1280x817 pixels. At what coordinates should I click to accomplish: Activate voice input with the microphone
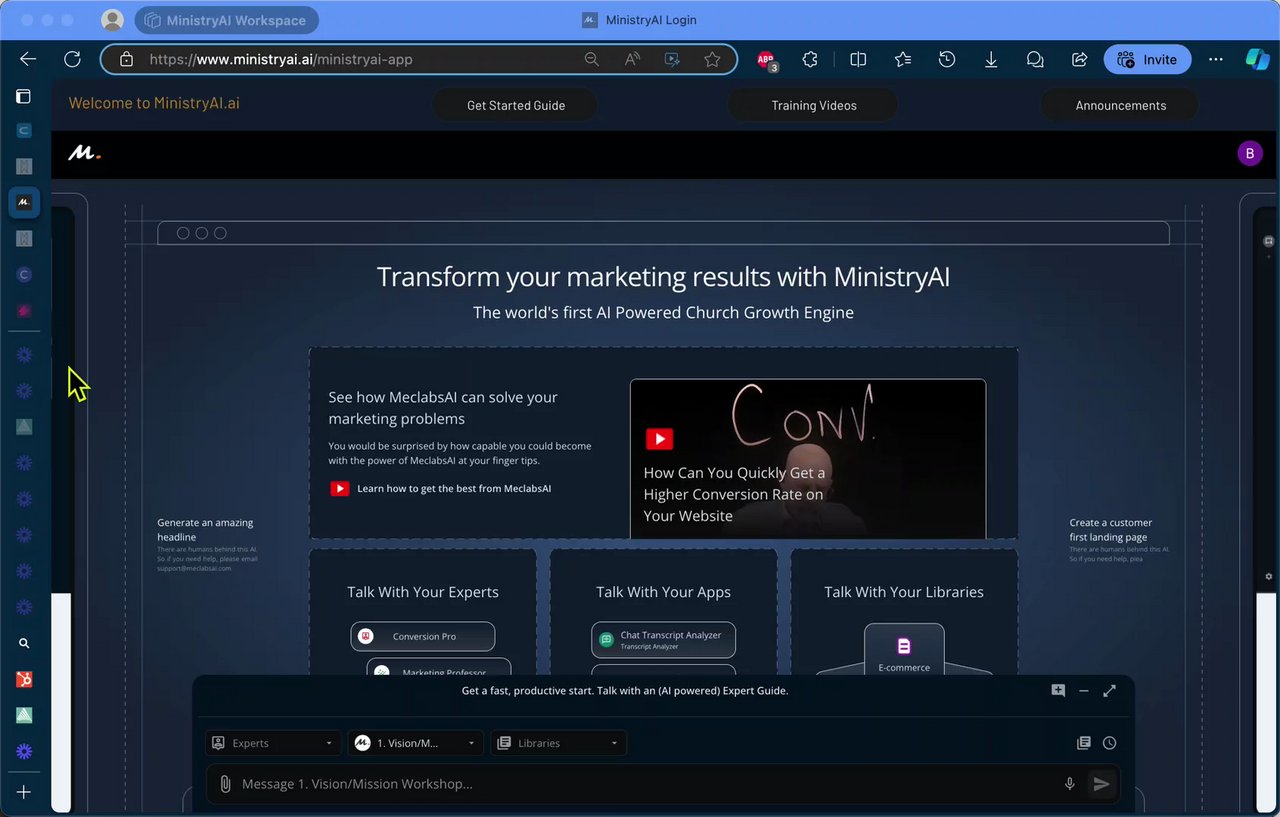pos(1070,784)
